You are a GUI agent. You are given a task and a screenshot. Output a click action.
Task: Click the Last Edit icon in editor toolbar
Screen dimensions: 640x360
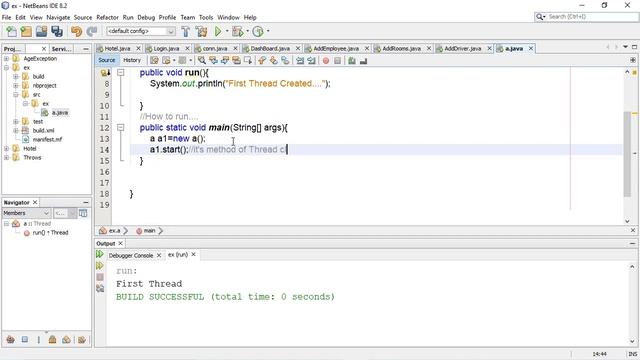(154, 60)
